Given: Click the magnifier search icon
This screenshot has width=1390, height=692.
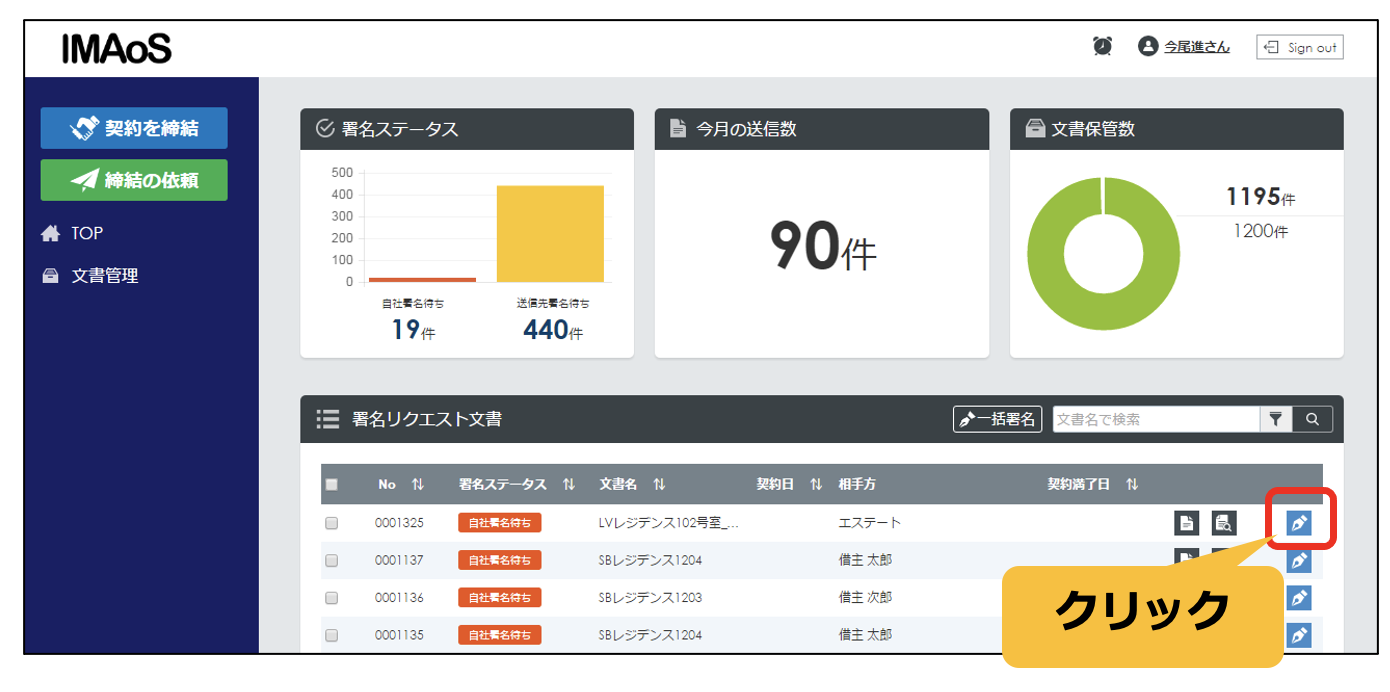Looking at the screenshot, I should click(x=1311, y=419).
